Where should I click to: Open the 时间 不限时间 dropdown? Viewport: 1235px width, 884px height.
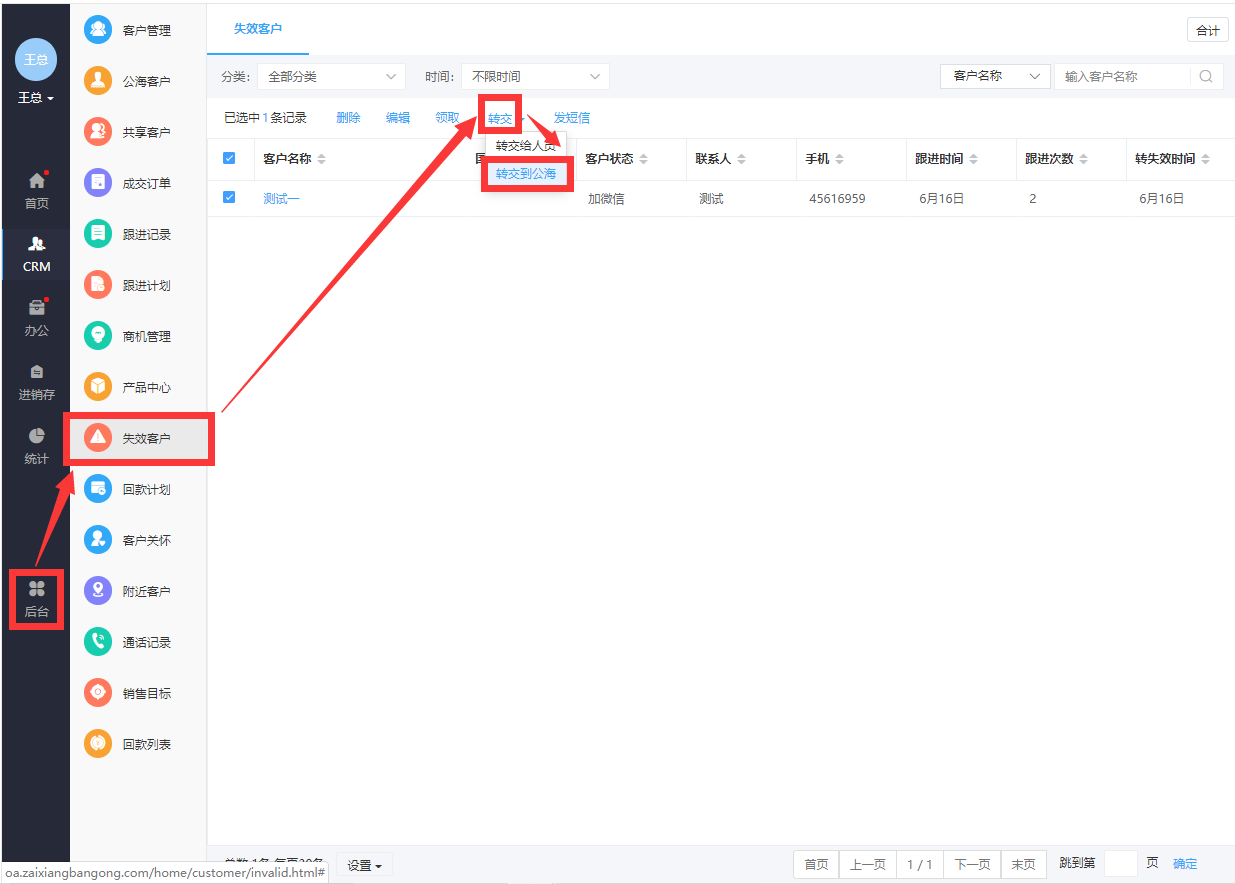click(535, 76)
